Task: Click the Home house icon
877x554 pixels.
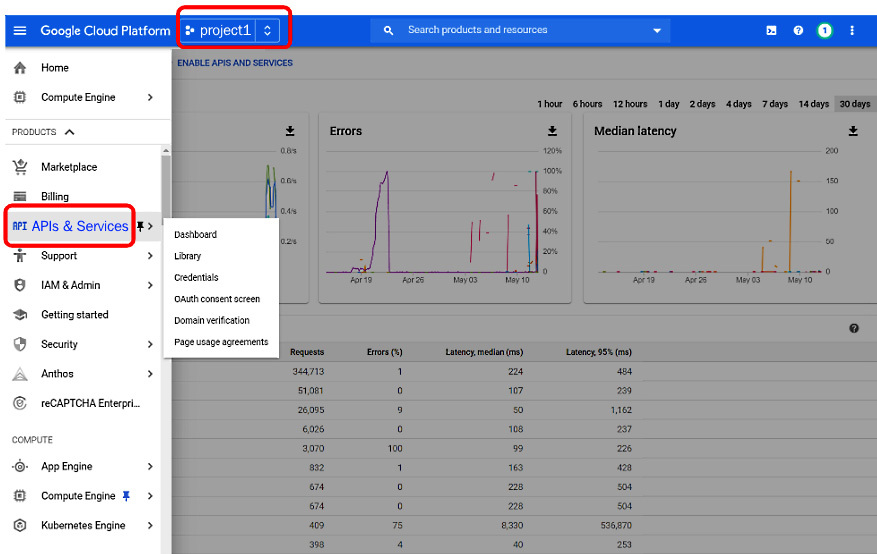Action: [20, 68]
